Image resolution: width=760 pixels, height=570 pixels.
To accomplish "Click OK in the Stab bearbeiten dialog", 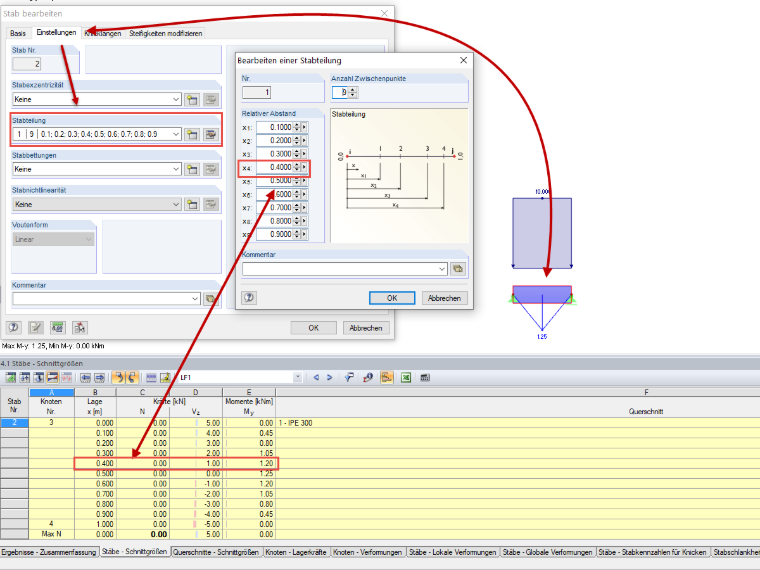I will (x=314, y=328).
